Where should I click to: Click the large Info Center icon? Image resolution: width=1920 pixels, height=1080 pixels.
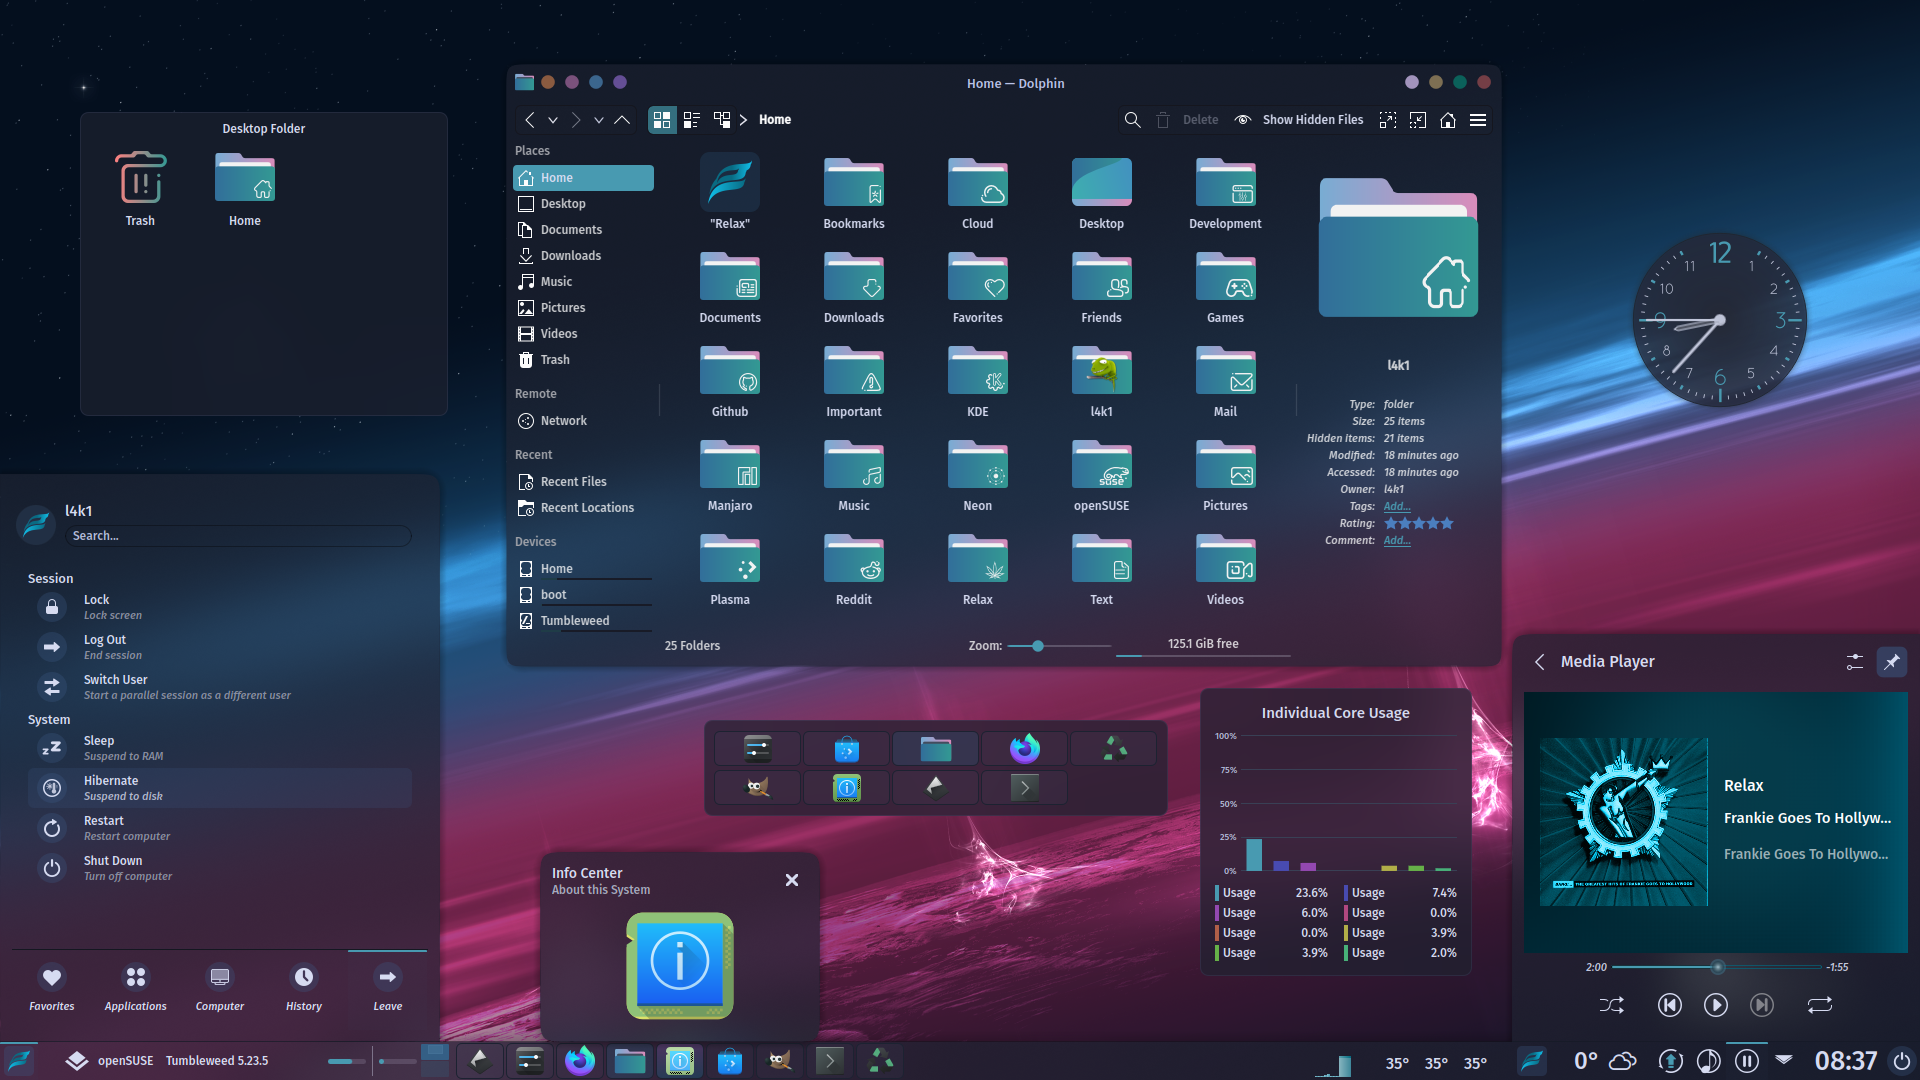680,965
